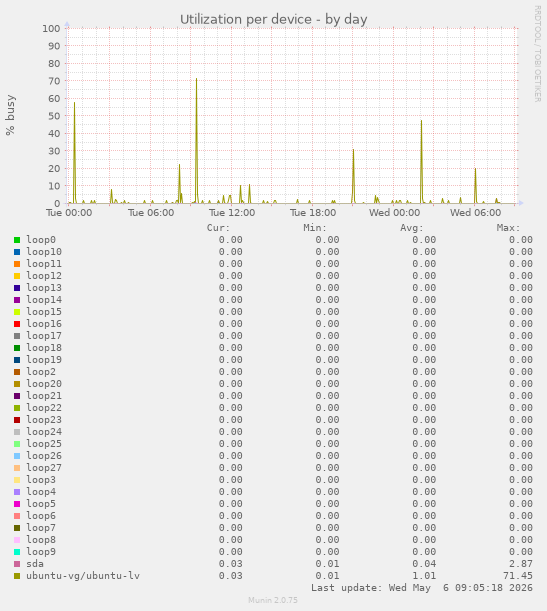Click the 'Cur:' column header

tap(219, 228)
